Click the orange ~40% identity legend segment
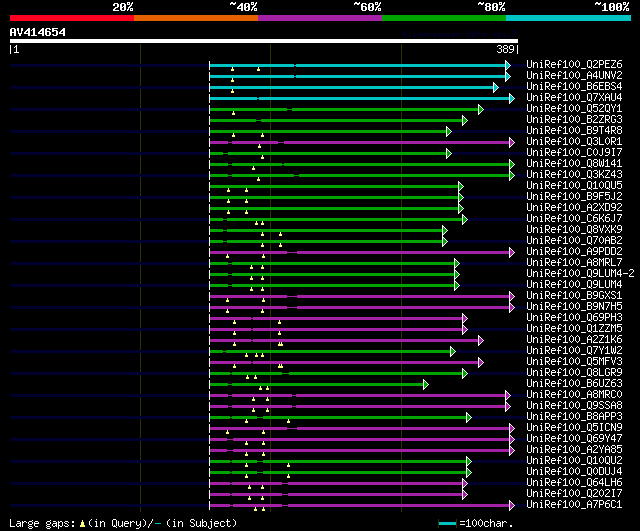Viewport: 640px width, 531px height. (x=196, y=18)
